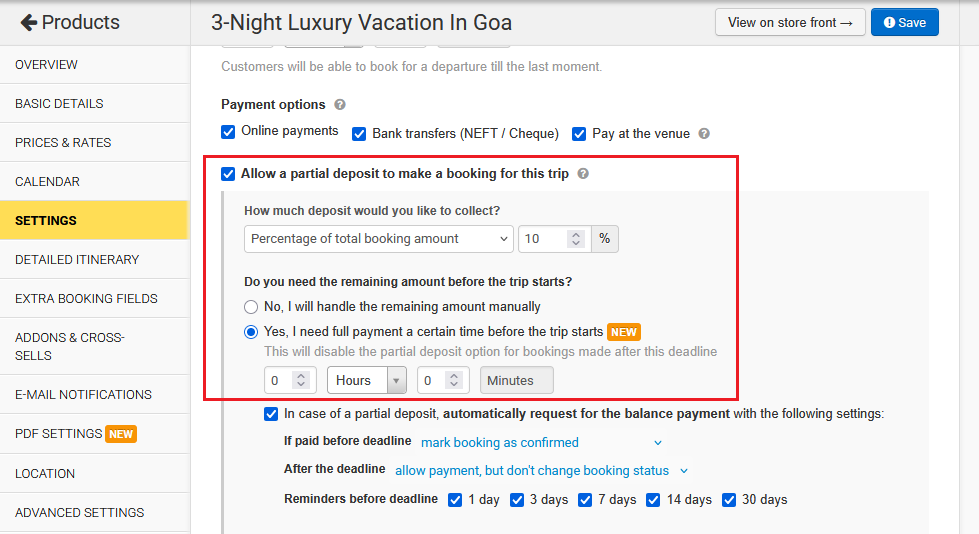
Task: Click the minutes value stepper arrows
Action: click(454, 381)
